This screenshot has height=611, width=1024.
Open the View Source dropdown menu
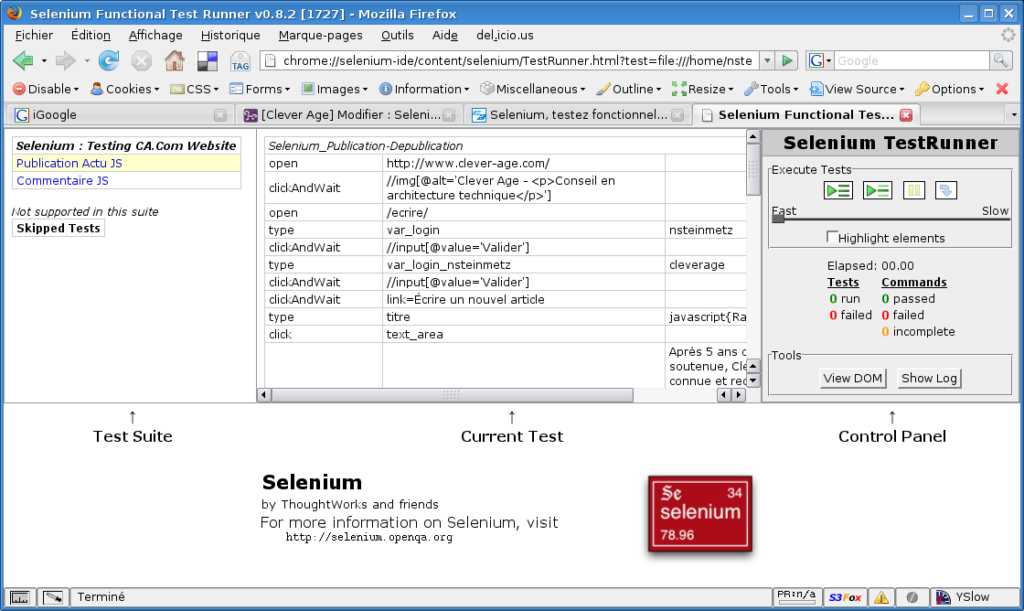(x=857, y=89)
